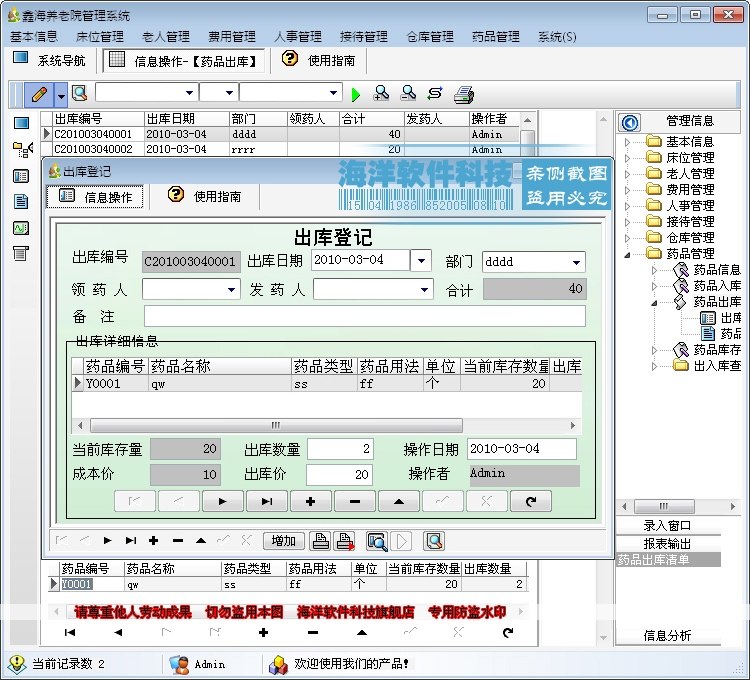Click the pencil edit icon in toolbar
The width and height of the screenshot is (750, 680).
40,94
